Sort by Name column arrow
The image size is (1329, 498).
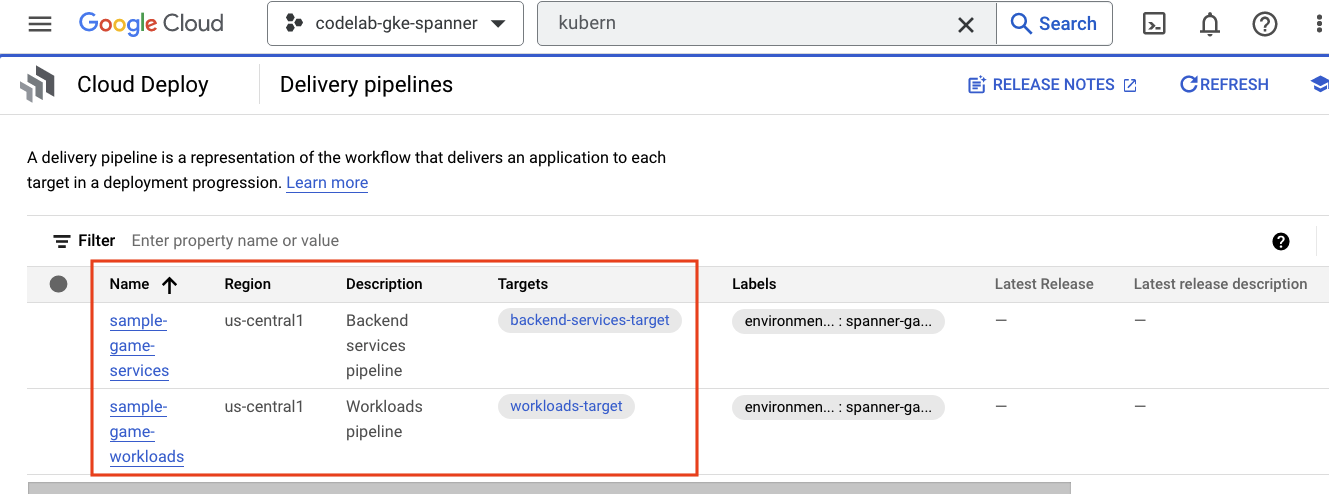pos(169,285)
